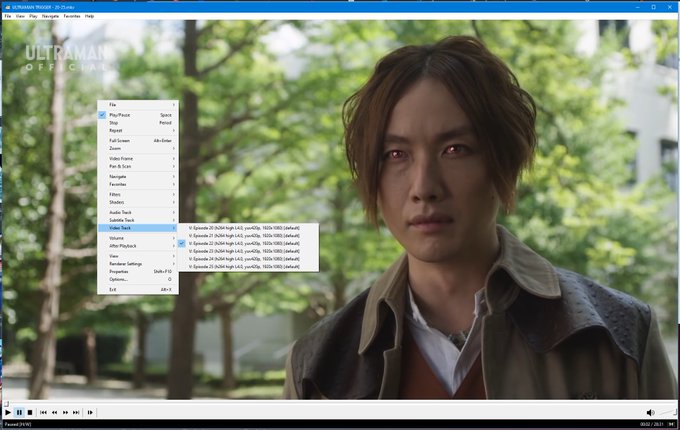The height and width of the screenshot is (430, 680).
Task: Click the fast-forward (increase speed) icon
Action: point(65,412)
